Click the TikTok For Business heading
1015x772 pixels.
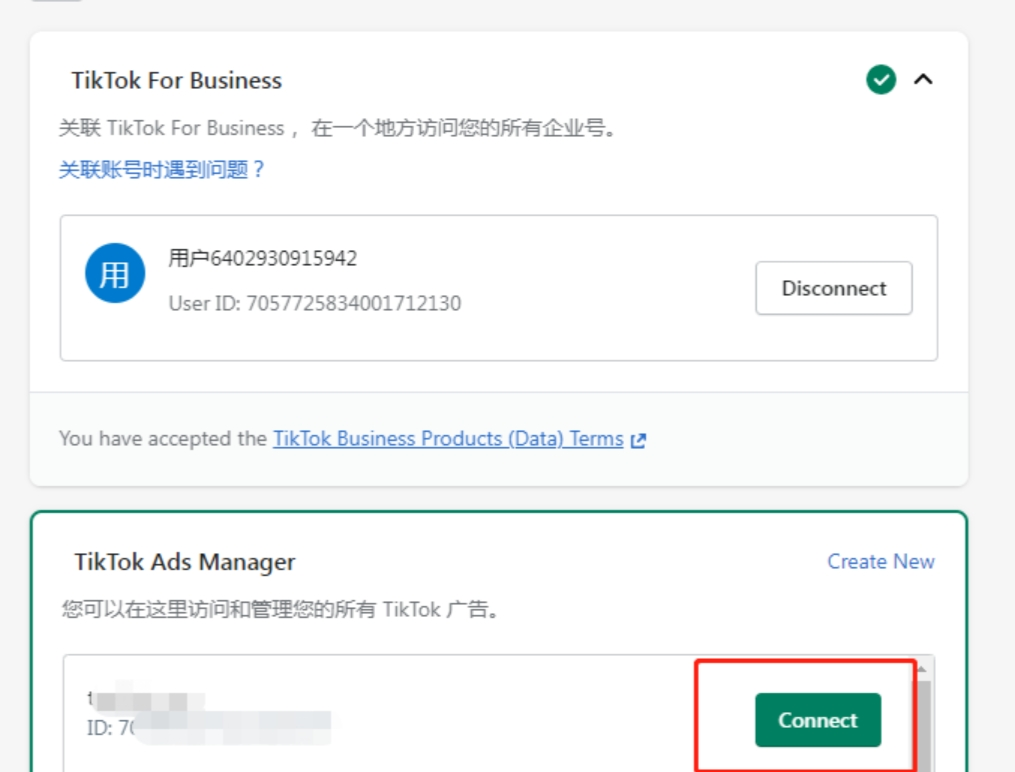tap(177, 80)
